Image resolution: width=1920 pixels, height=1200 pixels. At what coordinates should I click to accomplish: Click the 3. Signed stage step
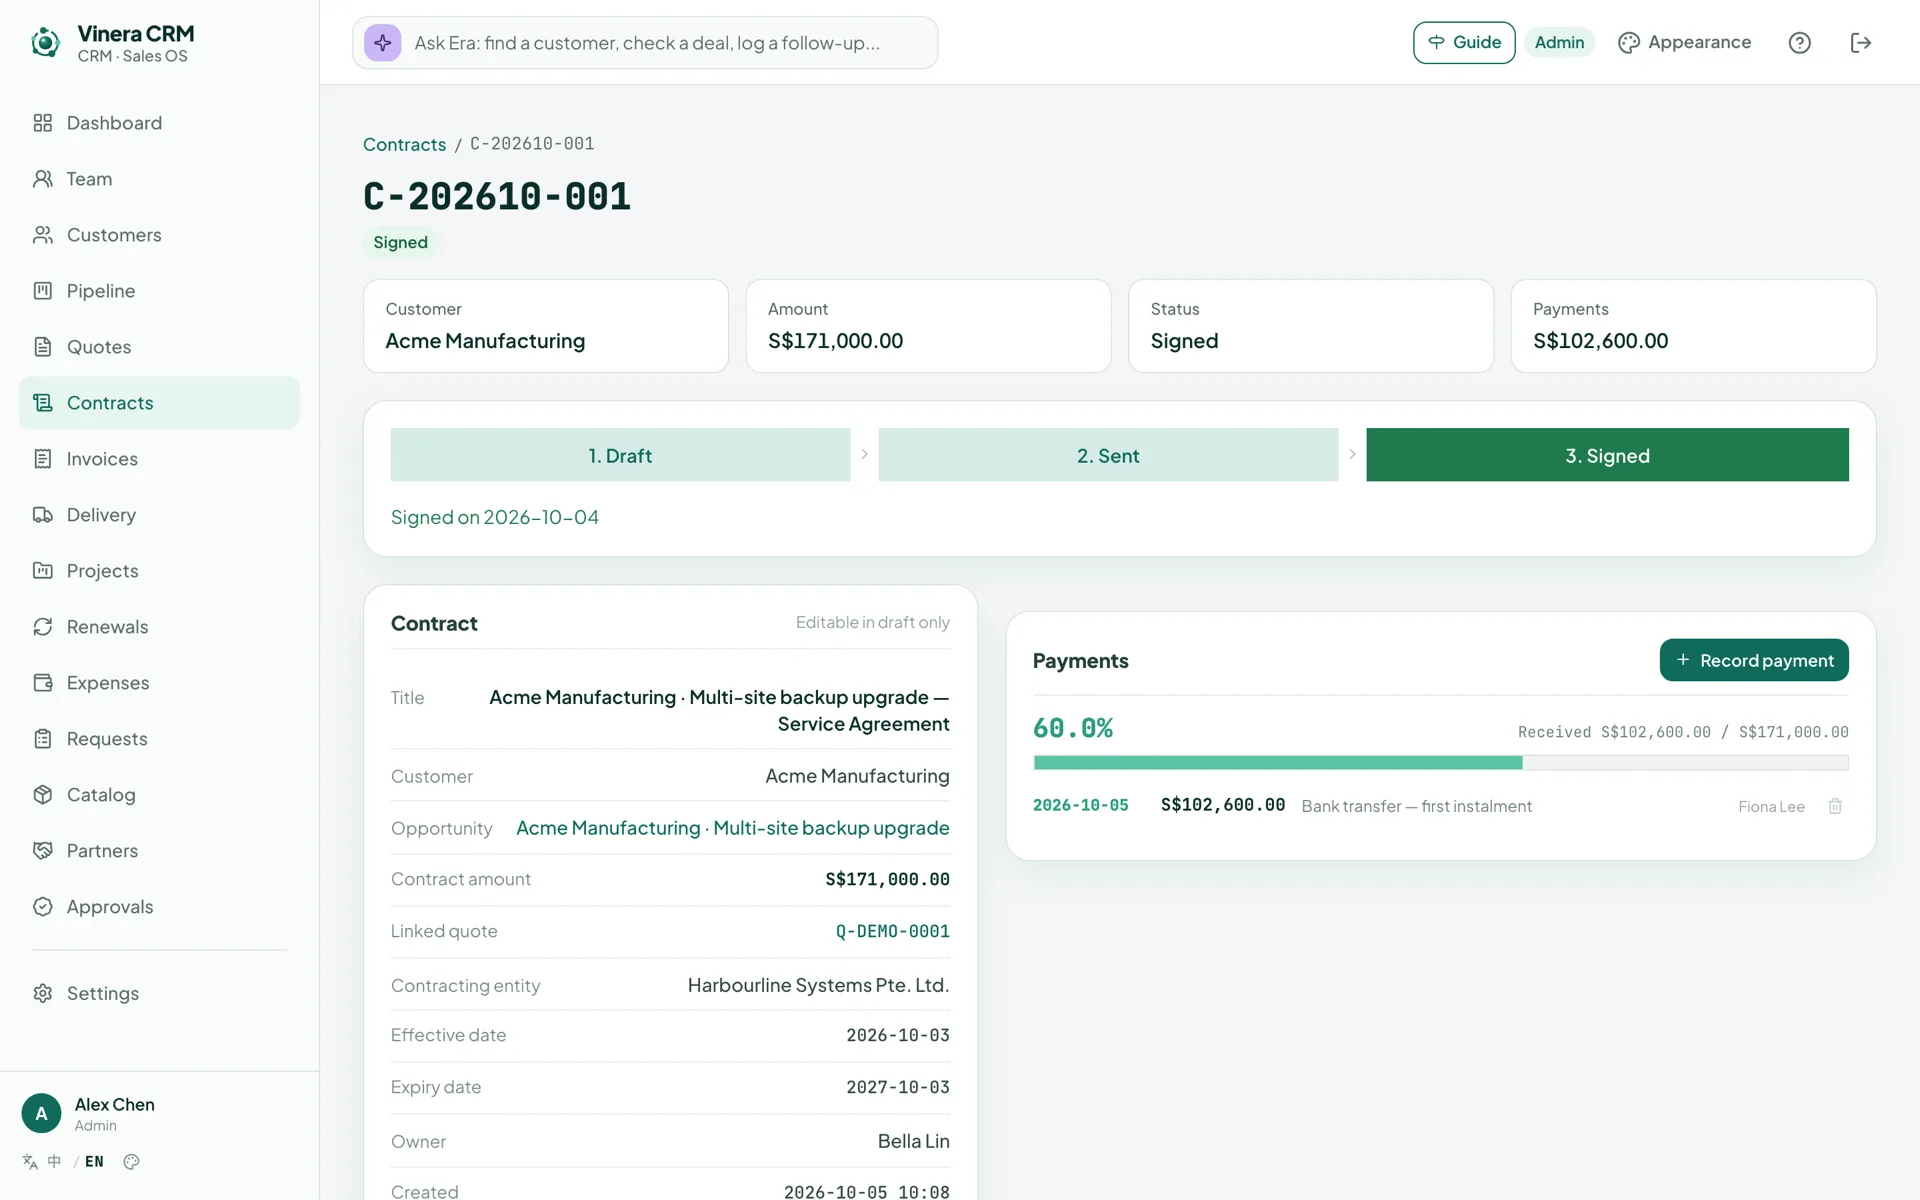click(x=1607, y=455)
